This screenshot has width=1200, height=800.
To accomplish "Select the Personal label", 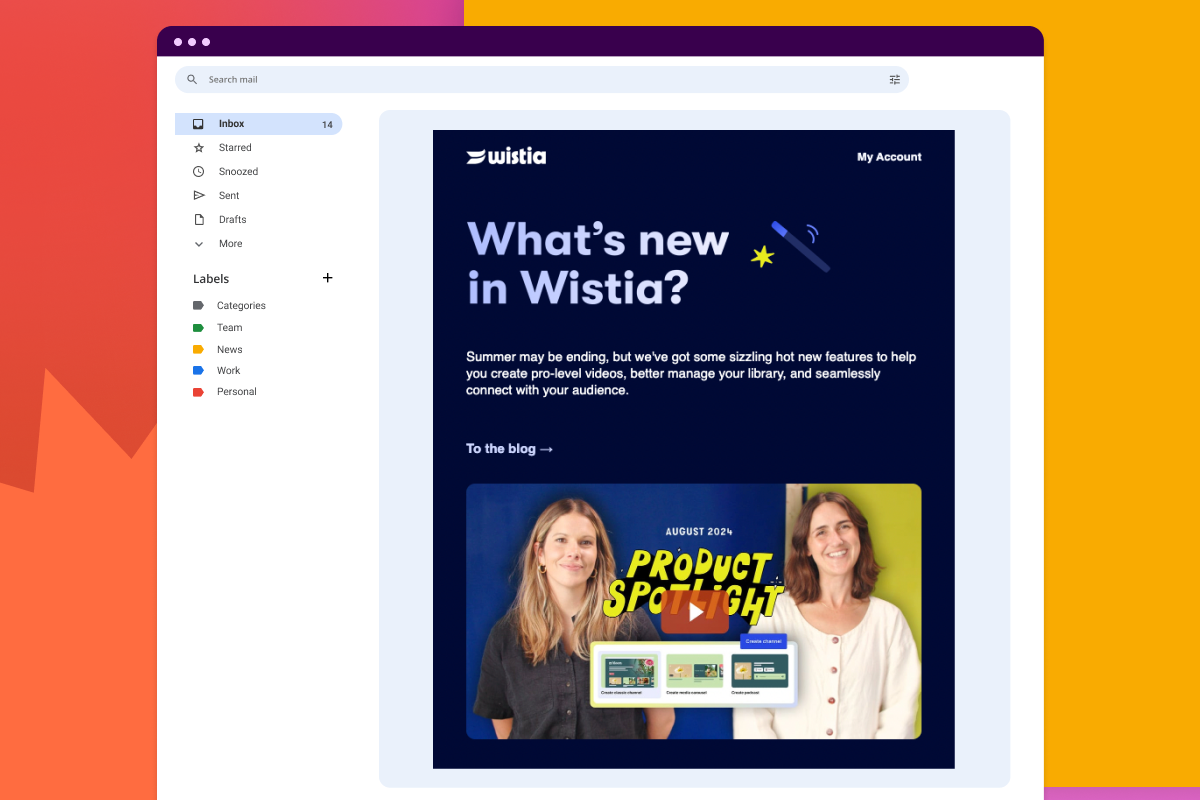I will tap(237, 392).
